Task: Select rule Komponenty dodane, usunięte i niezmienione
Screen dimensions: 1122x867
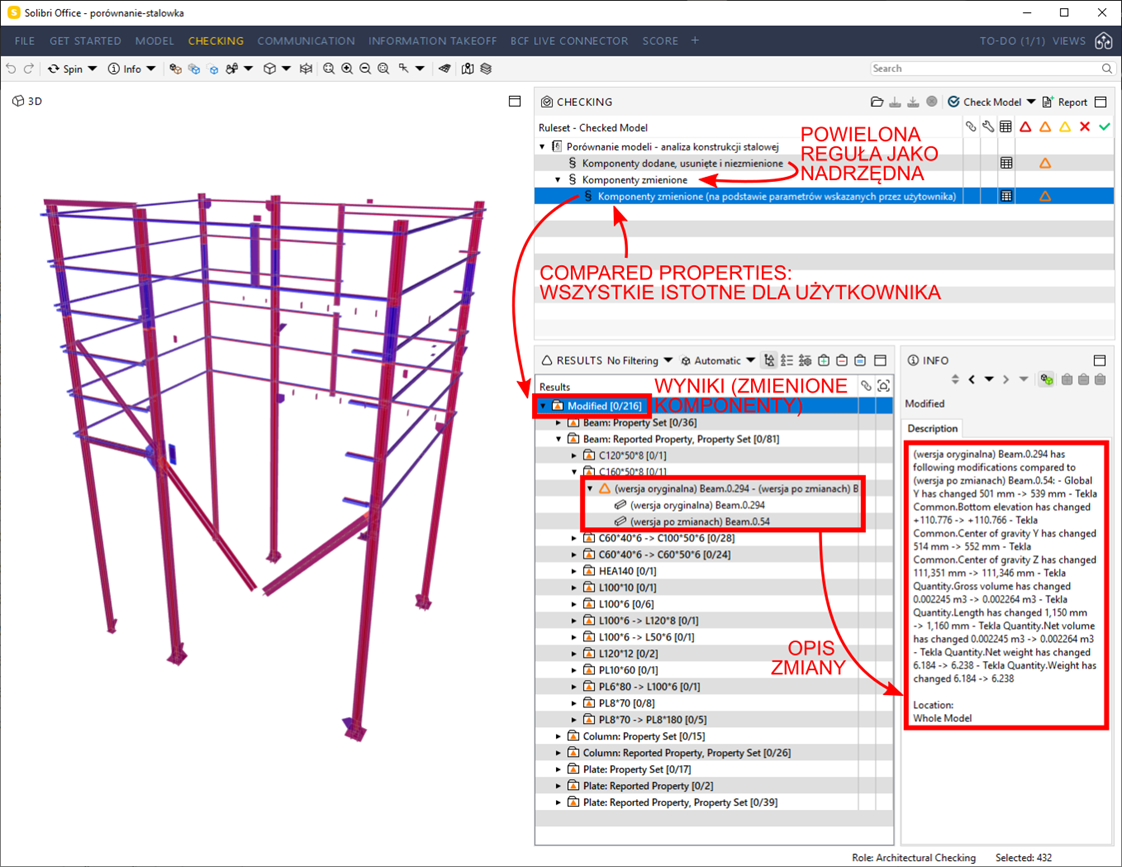Action: tap(682, 163)
